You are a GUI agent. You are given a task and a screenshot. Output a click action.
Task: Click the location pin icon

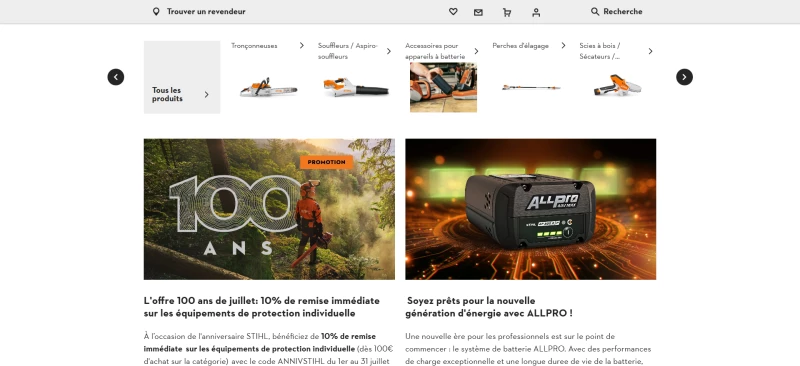point(156,11)
